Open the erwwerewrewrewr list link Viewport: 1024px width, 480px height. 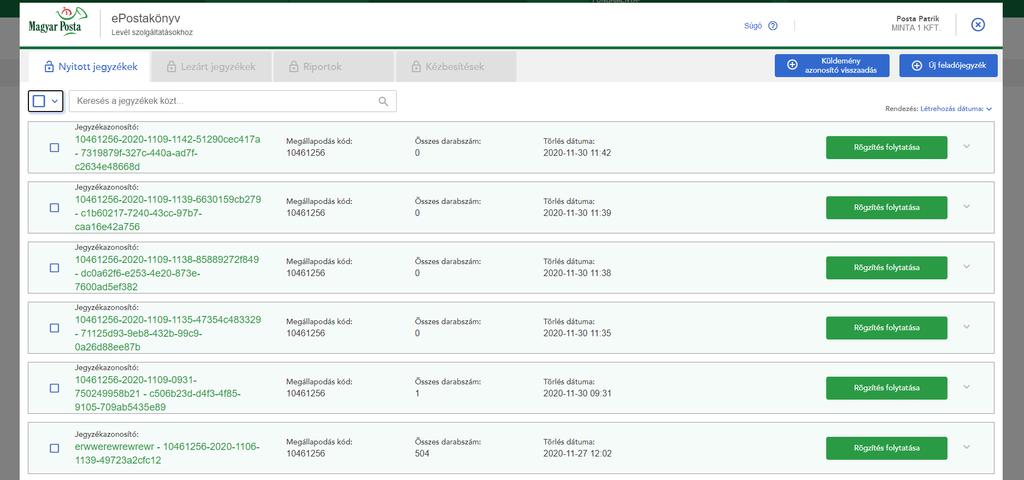coord(167,453)
